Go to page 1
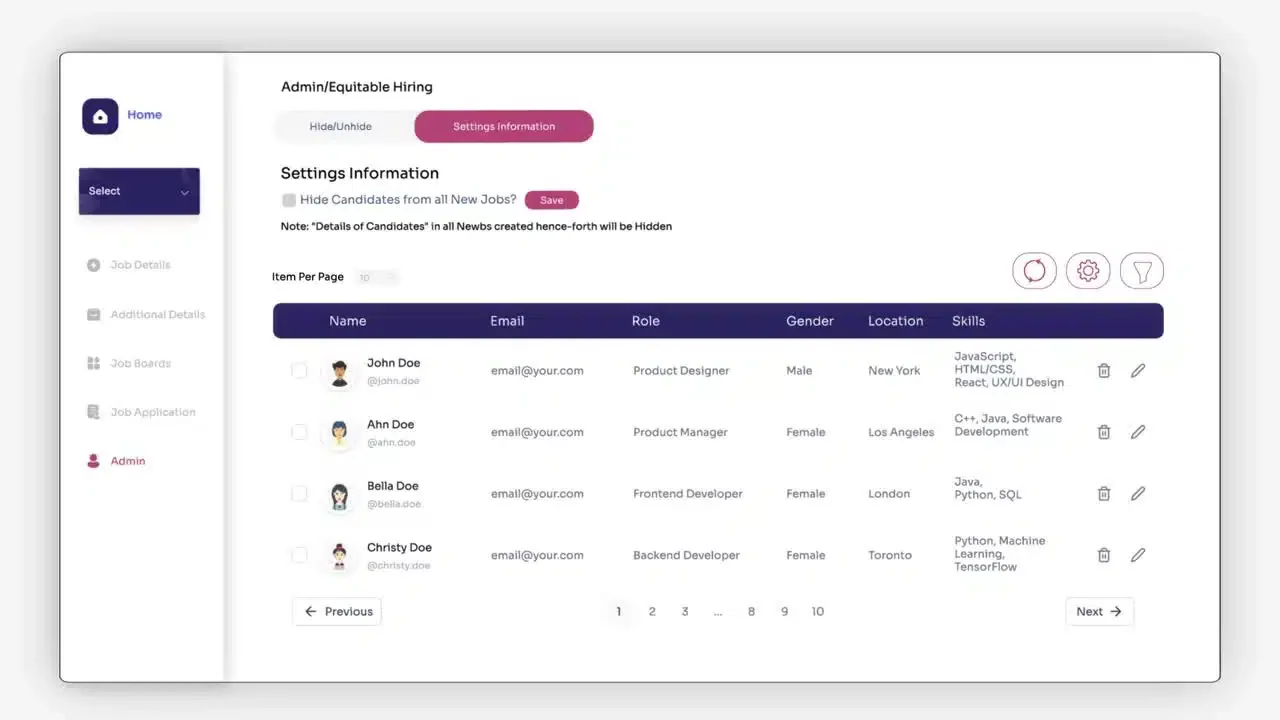The height and width of the screenshot is (720, 1280). (x=619, y=612)
